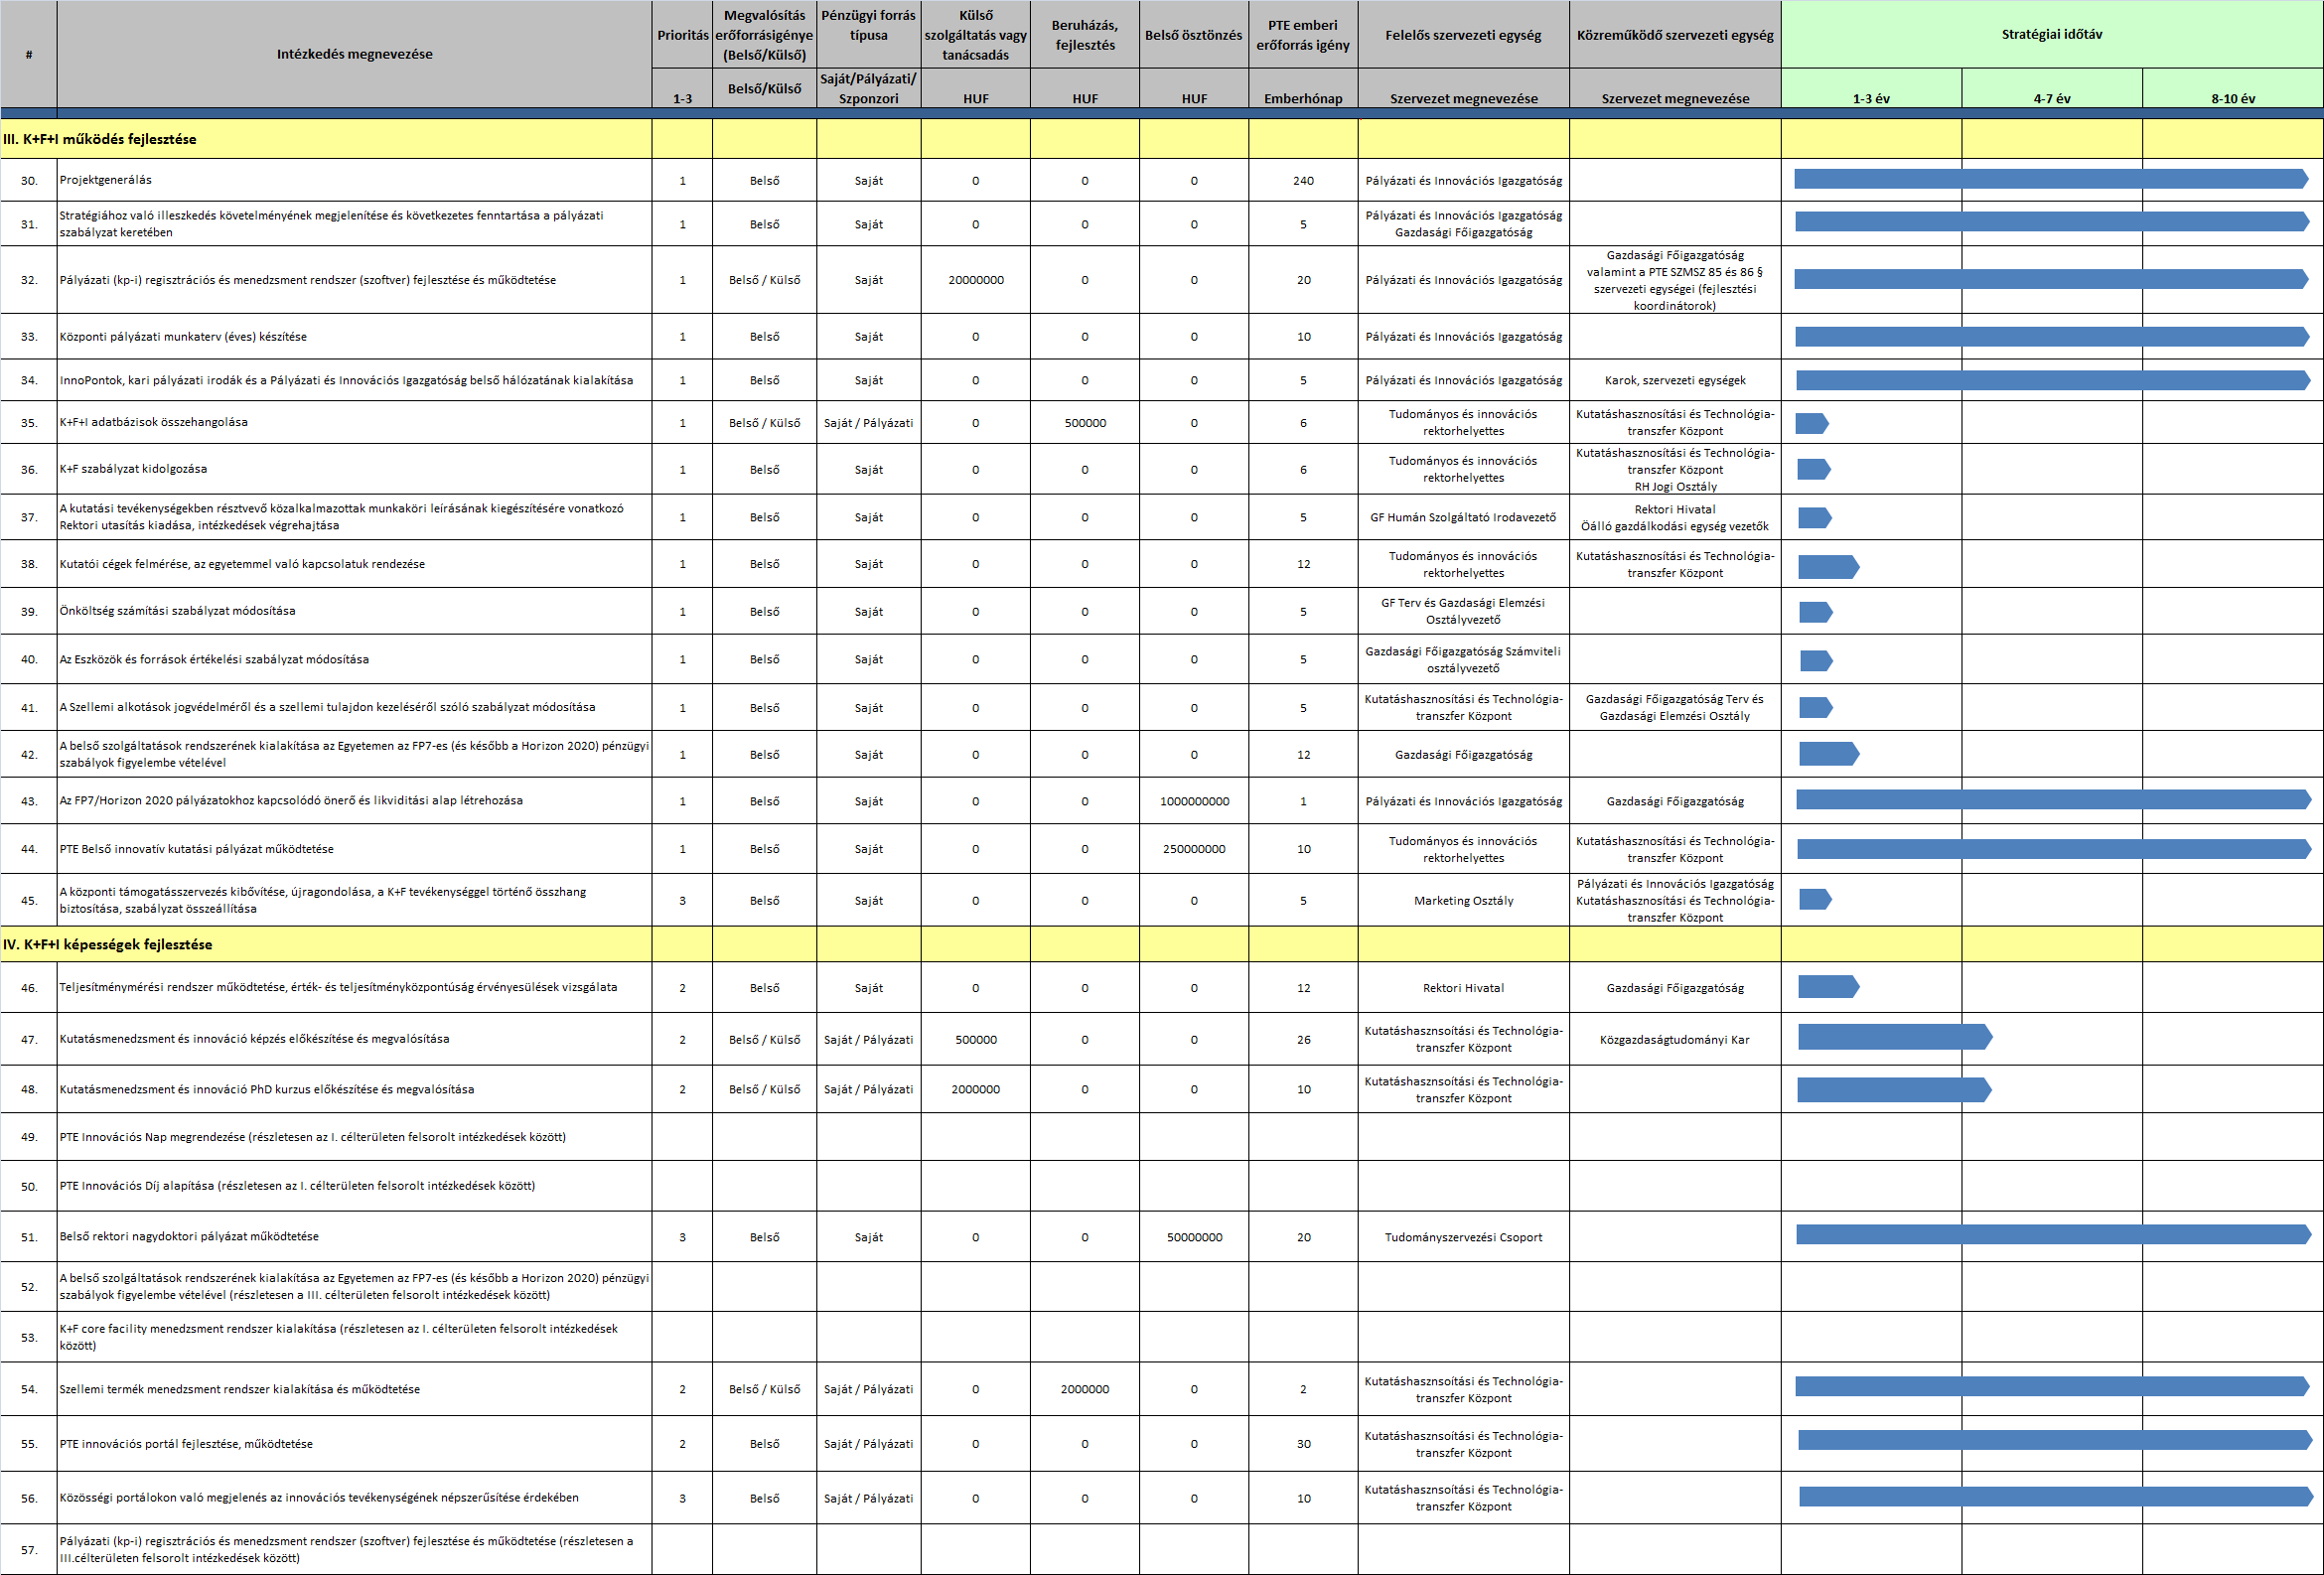
Task: Click the 'PTE emberi erőforrás igény' header
Action: coord(1303,35)
